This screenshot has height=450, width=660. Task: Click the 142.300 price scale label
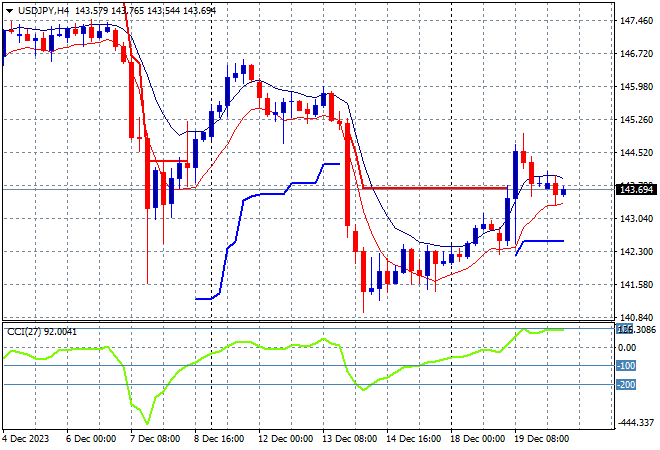click(x=637, y=252)
